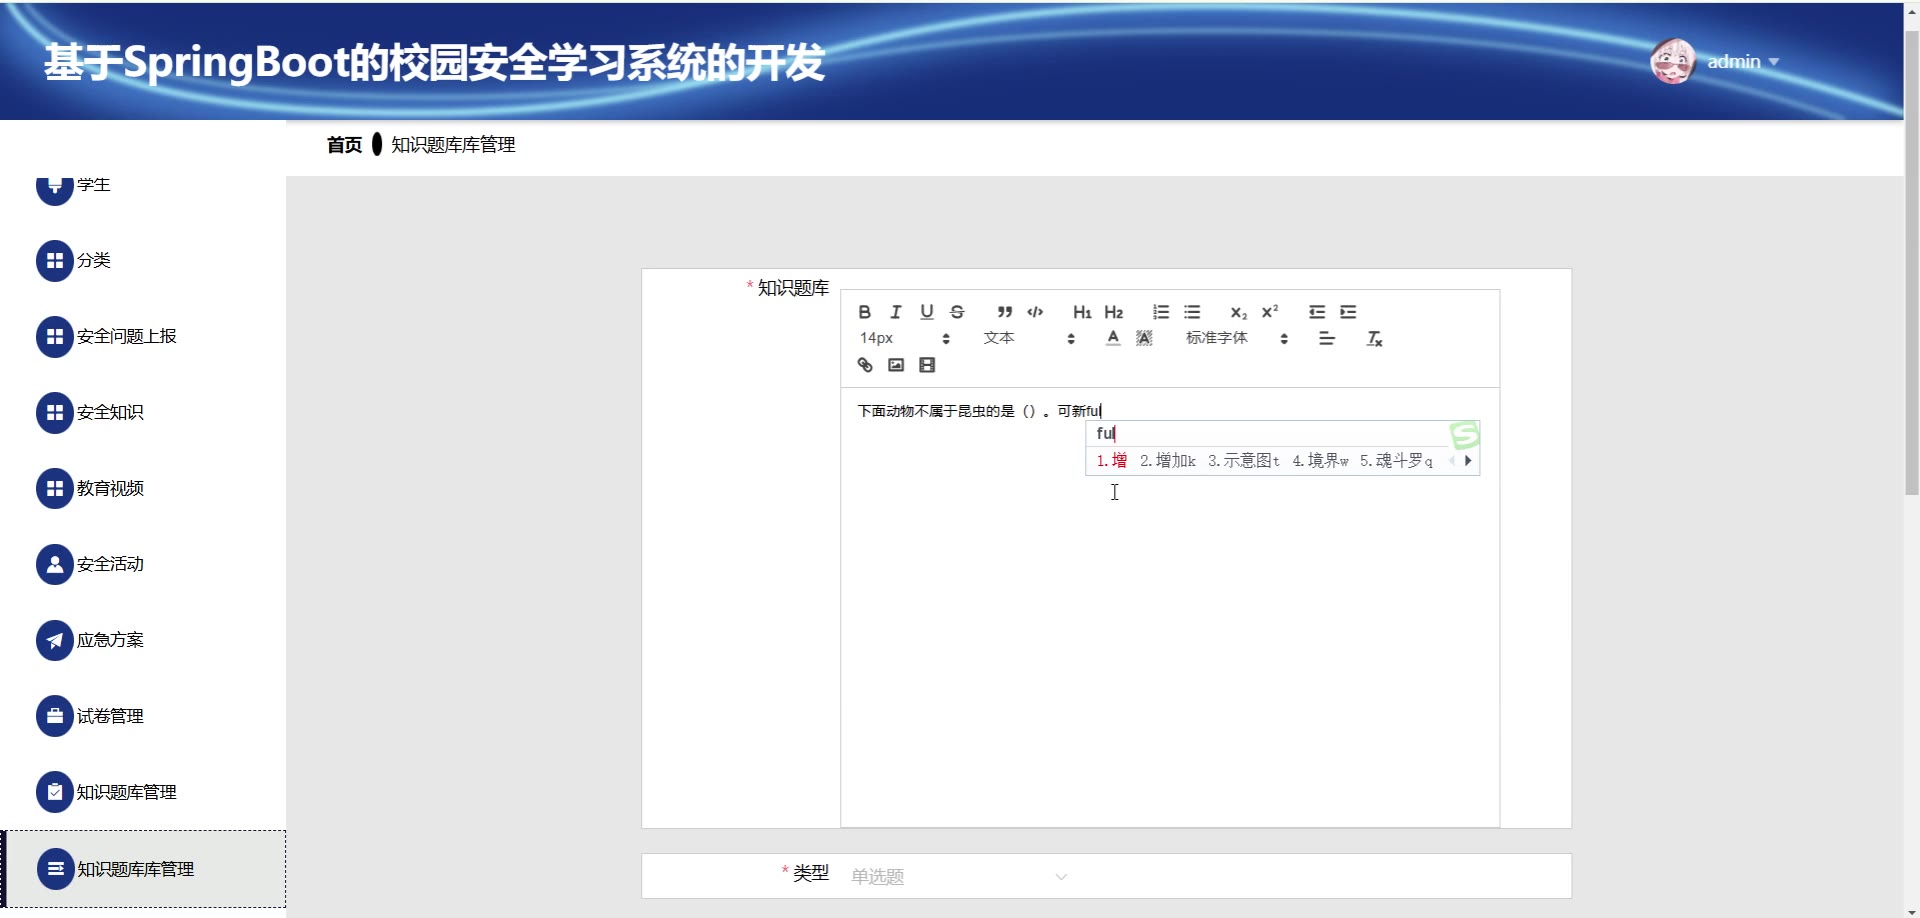Click the admin user avatar
This screenshot has width=1920, height=918.
(x=1672, y=62)
